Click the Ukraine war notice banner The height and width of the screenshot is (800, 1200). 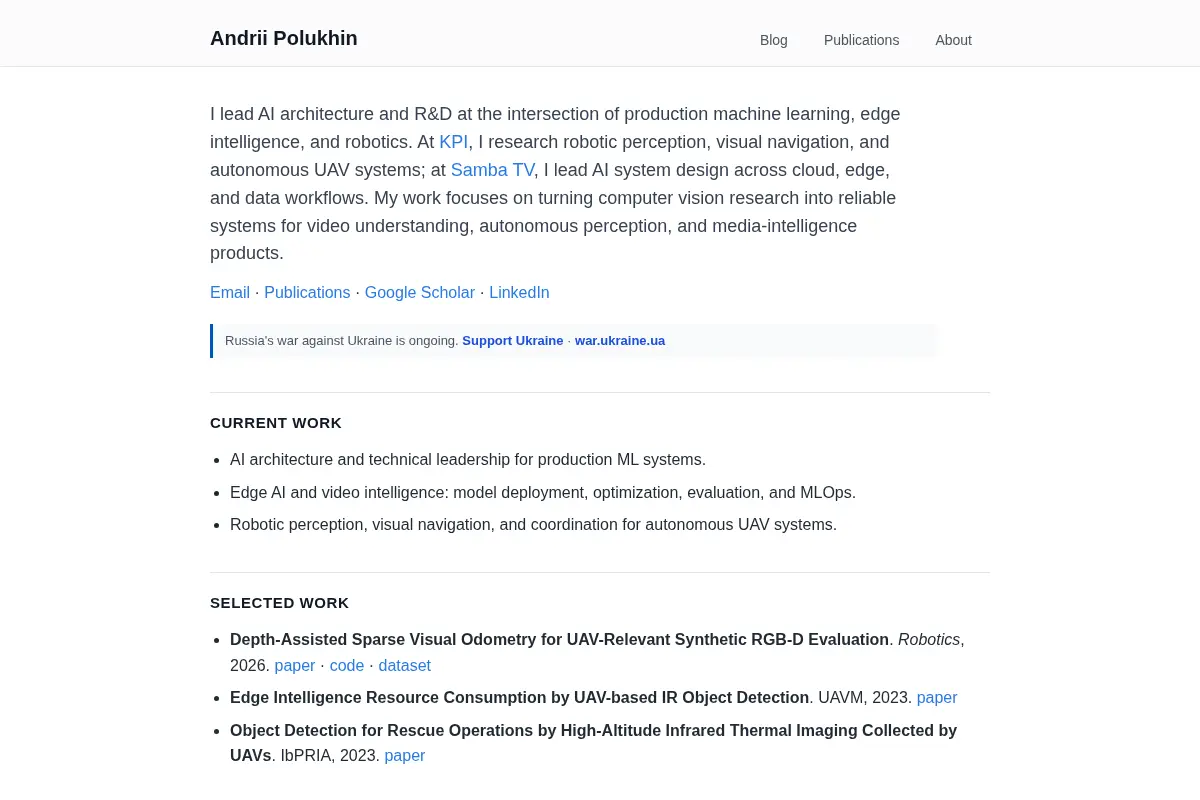pyautogui.click(x=574, y=341)
